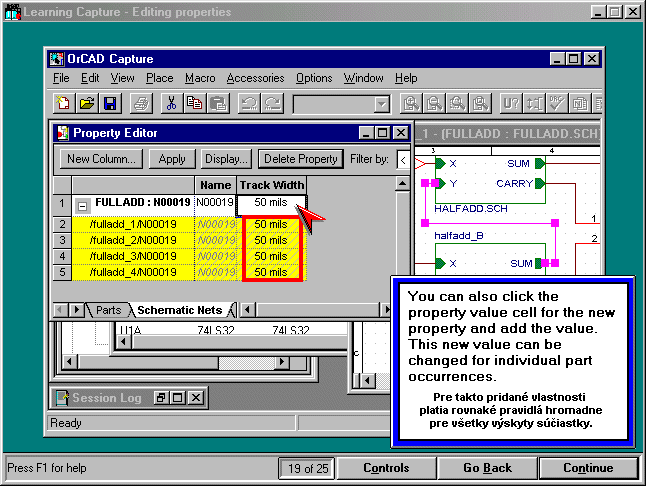Click the Open file folder icon
The width and height of the screenshot is (646, 486).
click(x=87, y=103)
